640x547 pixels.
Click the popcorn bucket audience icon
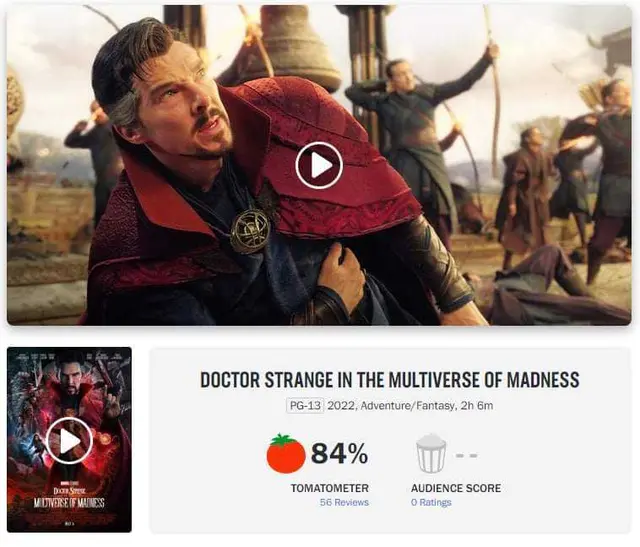pyautogui.click(x=431, y=454)
